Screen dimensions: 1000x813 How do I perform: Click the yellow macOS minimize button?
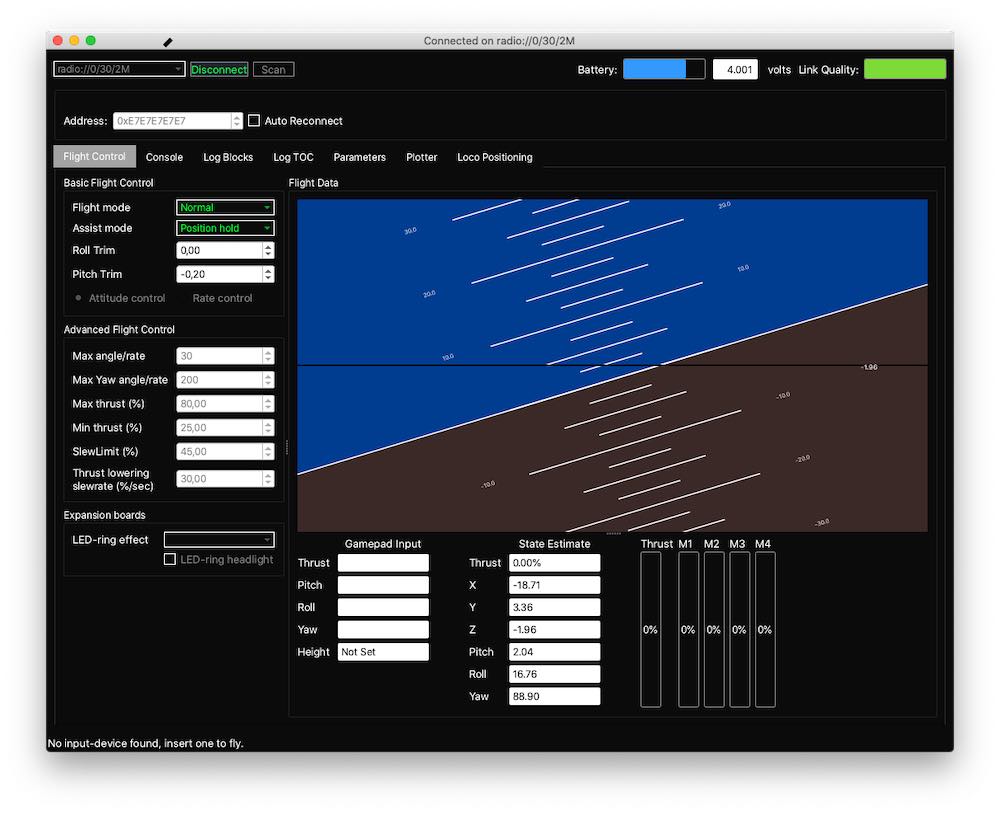74,40
